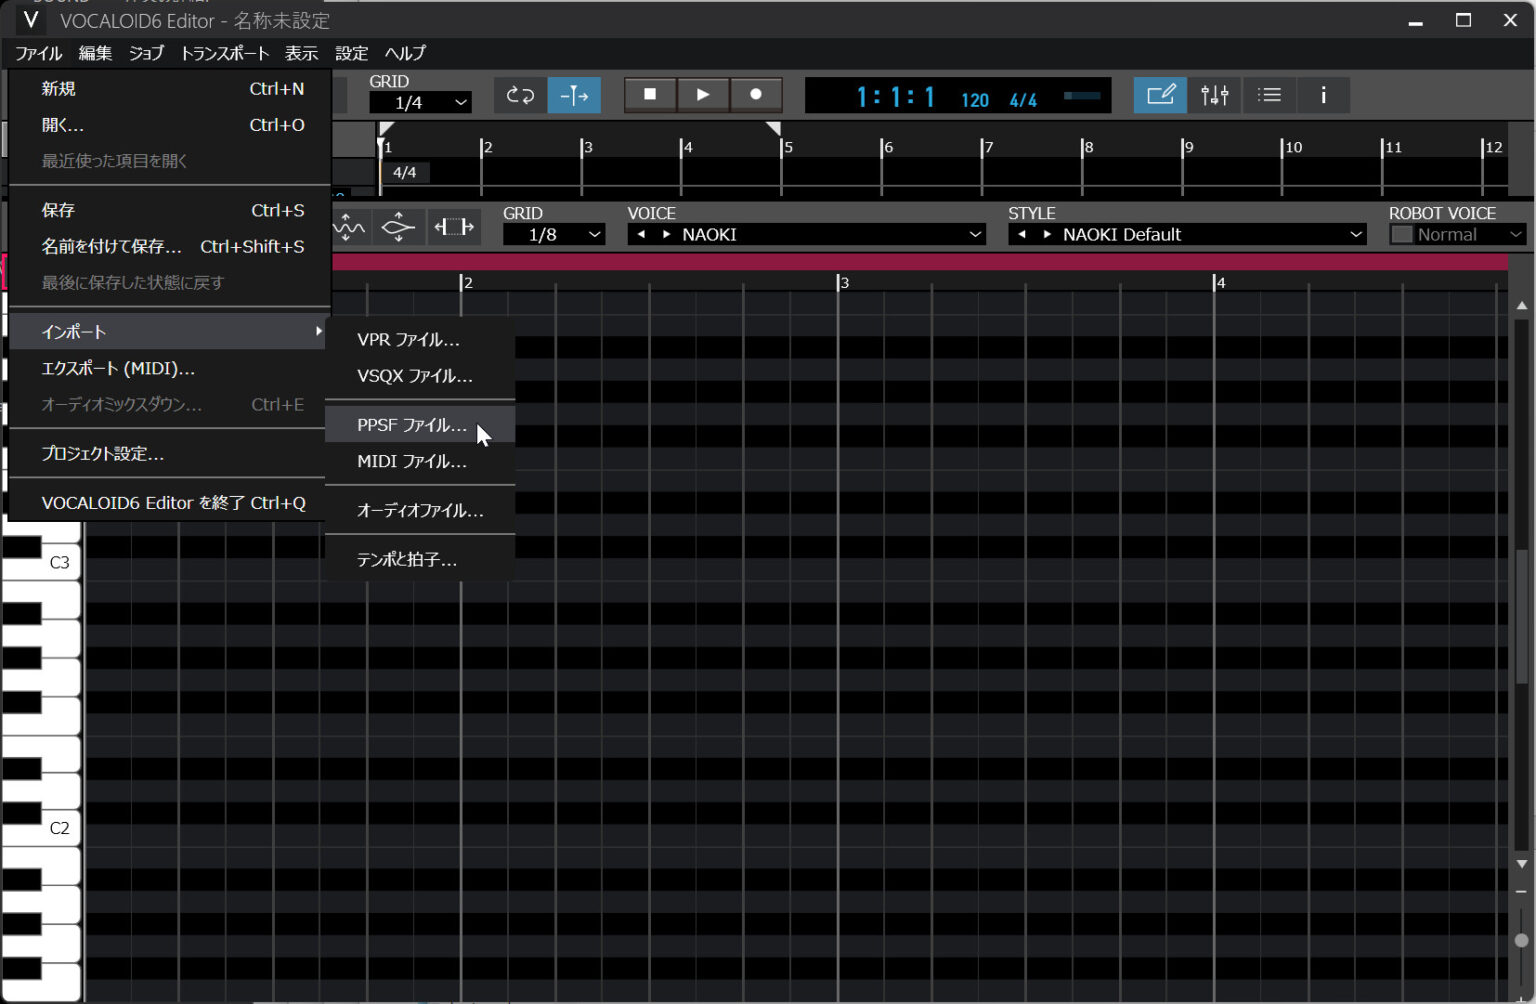Enable loop playback mode

pos(519,95)
